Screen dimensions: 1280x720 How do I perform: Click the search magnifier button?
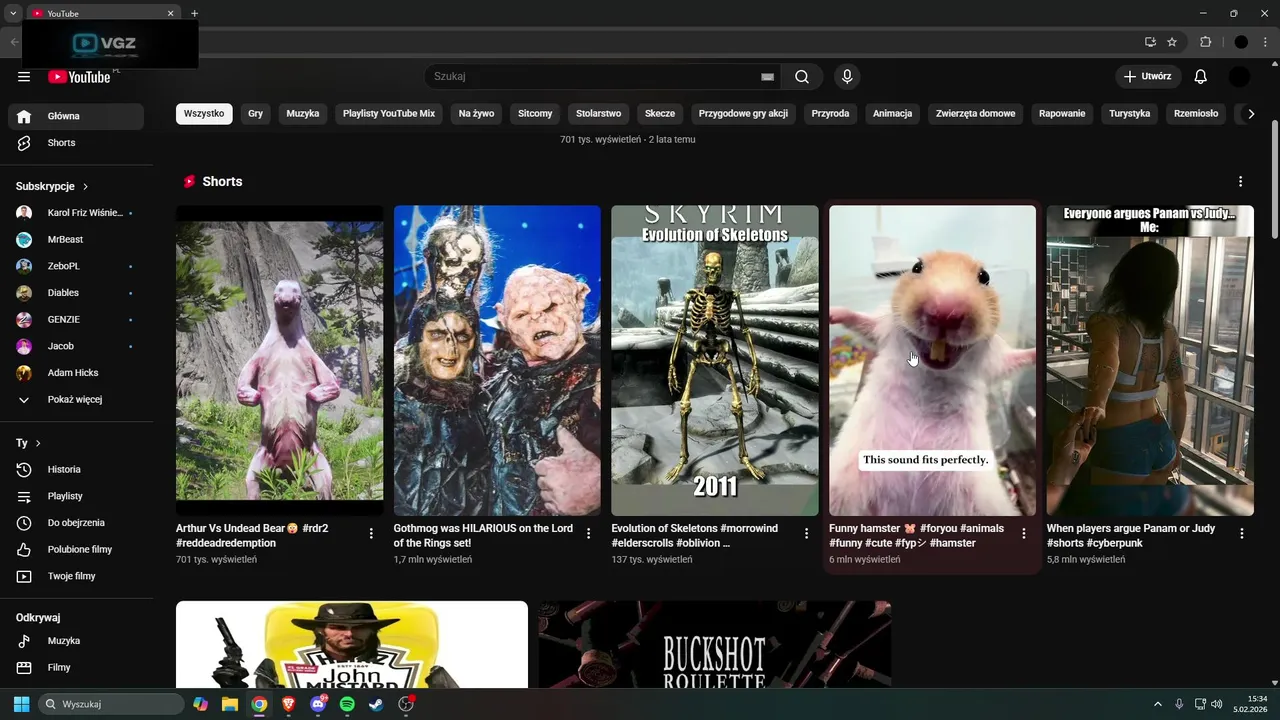tap(802, 77)
